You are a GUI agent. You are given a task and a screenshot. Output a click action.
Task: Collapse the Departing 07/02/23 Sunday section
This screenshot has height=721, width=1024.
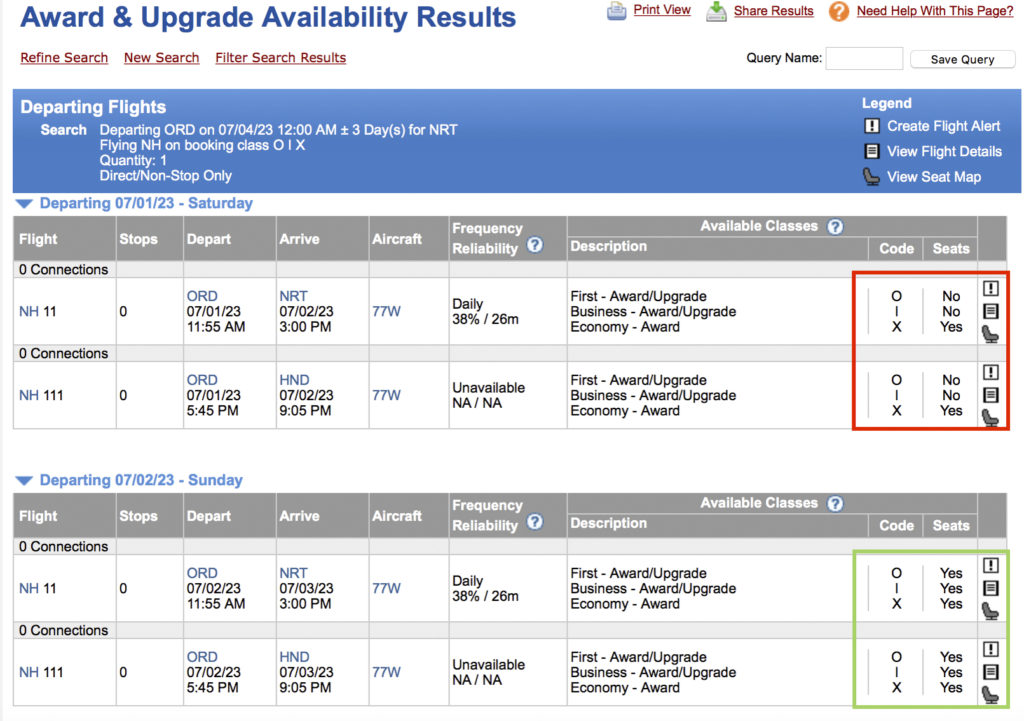click(x=25, y=481)
